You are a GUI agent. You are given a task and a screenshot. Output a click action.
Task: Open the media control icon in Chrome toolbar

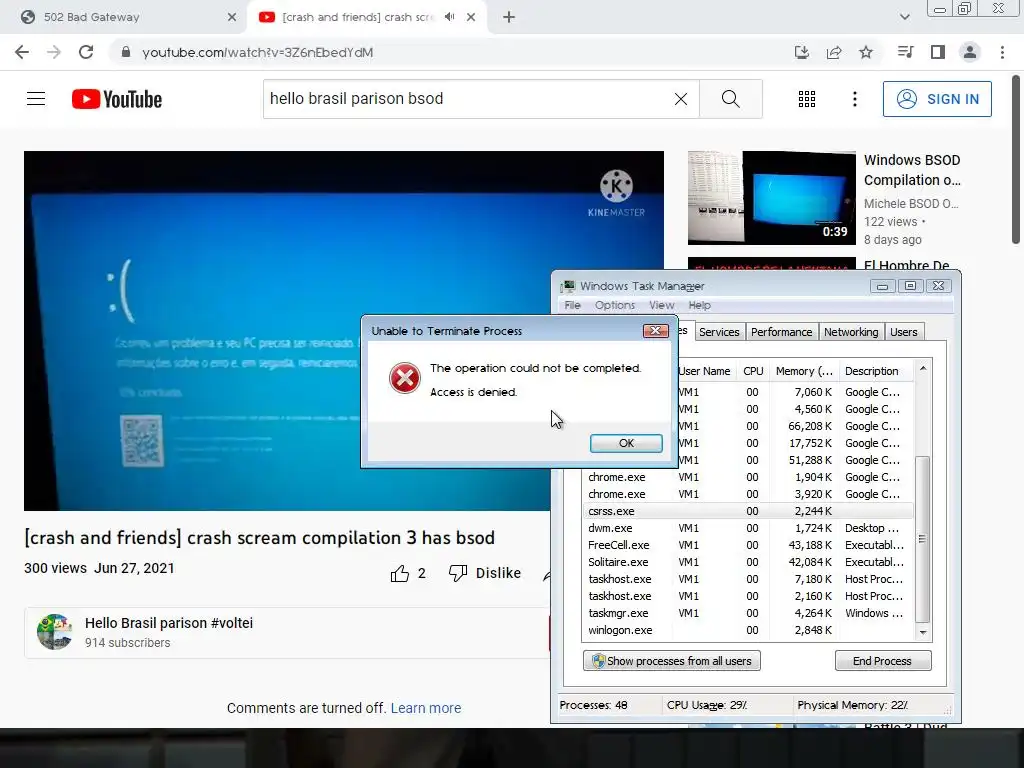coord(905,52)
